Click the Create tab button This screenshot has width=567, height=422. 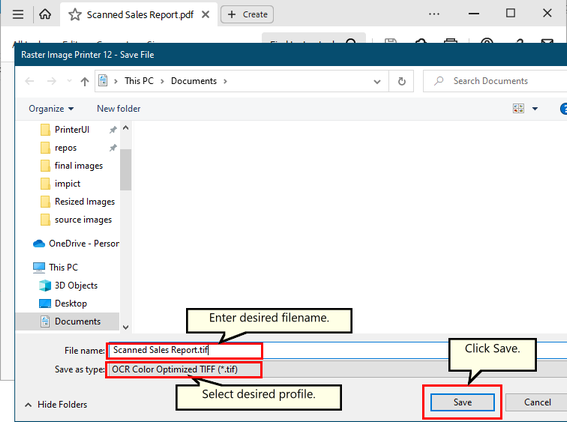(x=247, y=14)
